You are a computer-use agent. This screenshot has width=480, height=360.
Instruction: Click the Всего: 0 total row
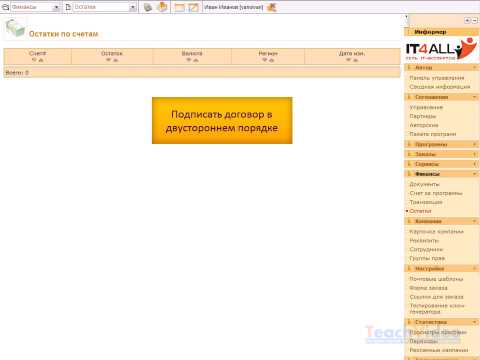(202, 72)
